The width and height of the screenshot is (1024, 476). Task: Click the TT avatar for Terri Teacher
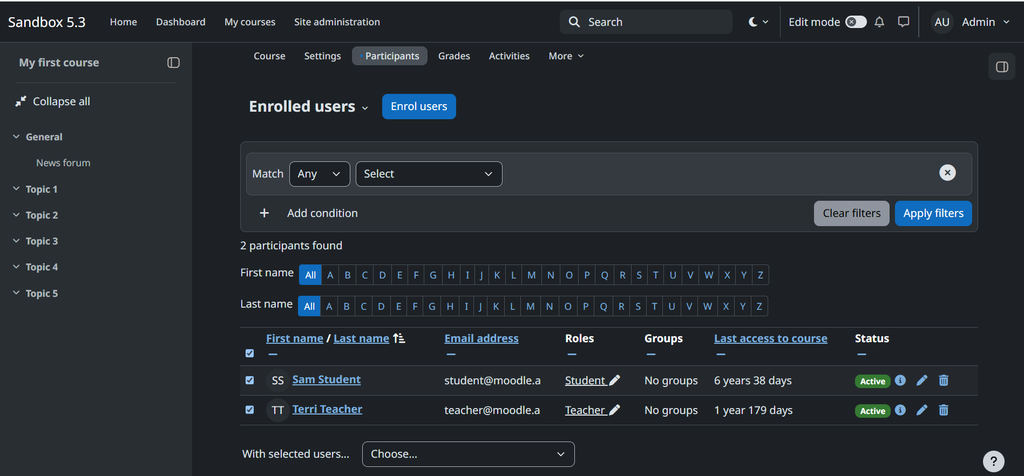[x=278, y=410]
